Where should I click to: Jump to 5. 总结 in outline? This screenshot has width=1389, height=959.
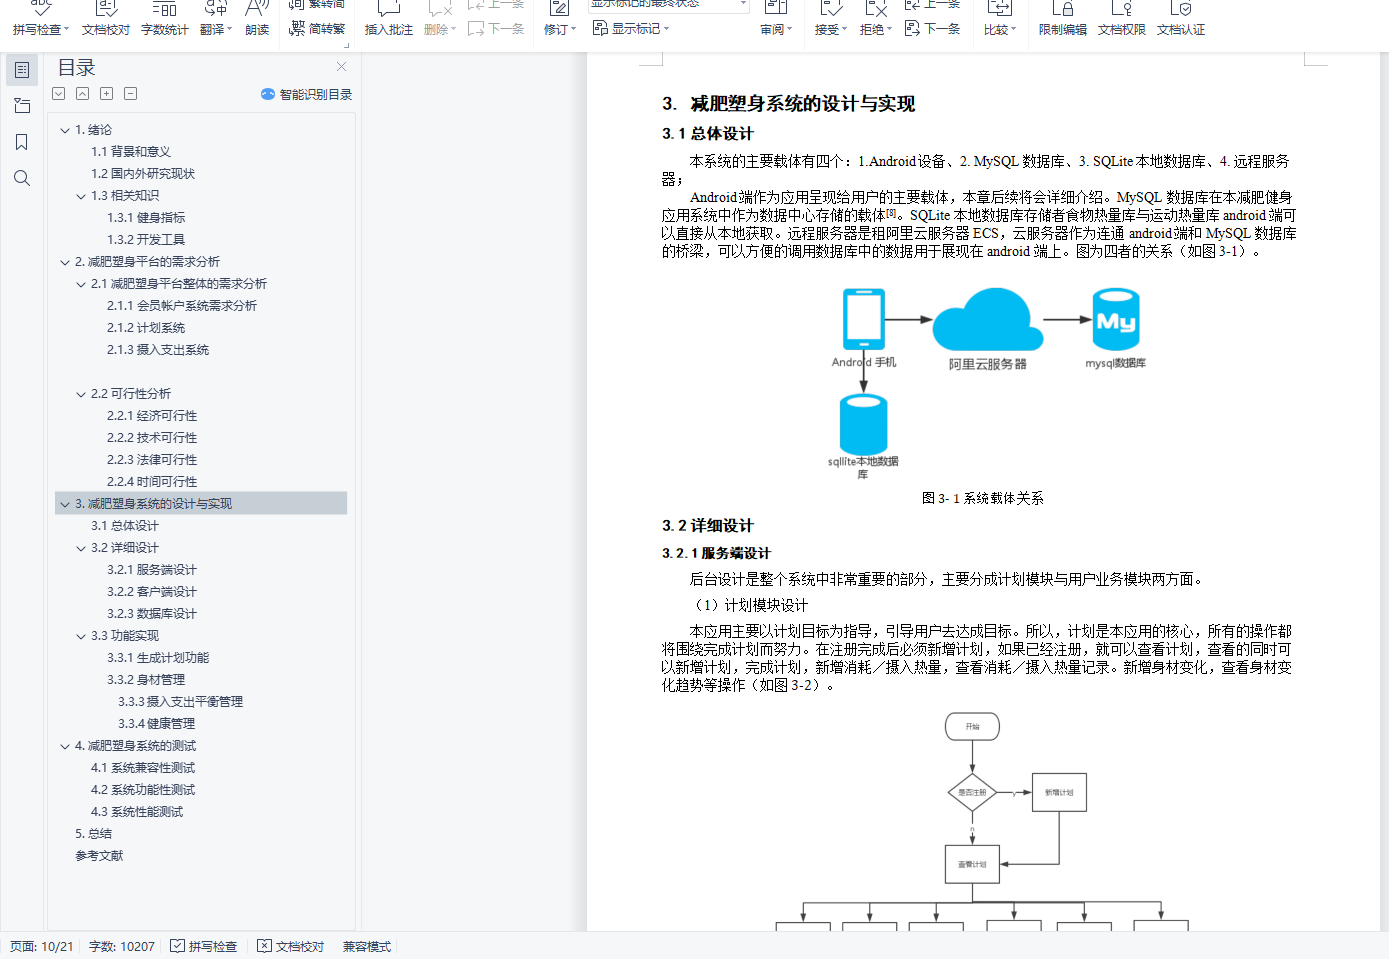coord(93,834)
